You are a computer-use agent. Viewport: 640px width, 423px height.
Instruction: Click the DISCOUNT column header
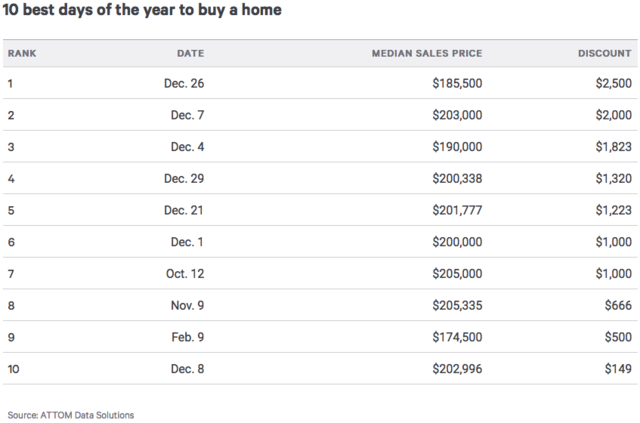click(605, 53)
